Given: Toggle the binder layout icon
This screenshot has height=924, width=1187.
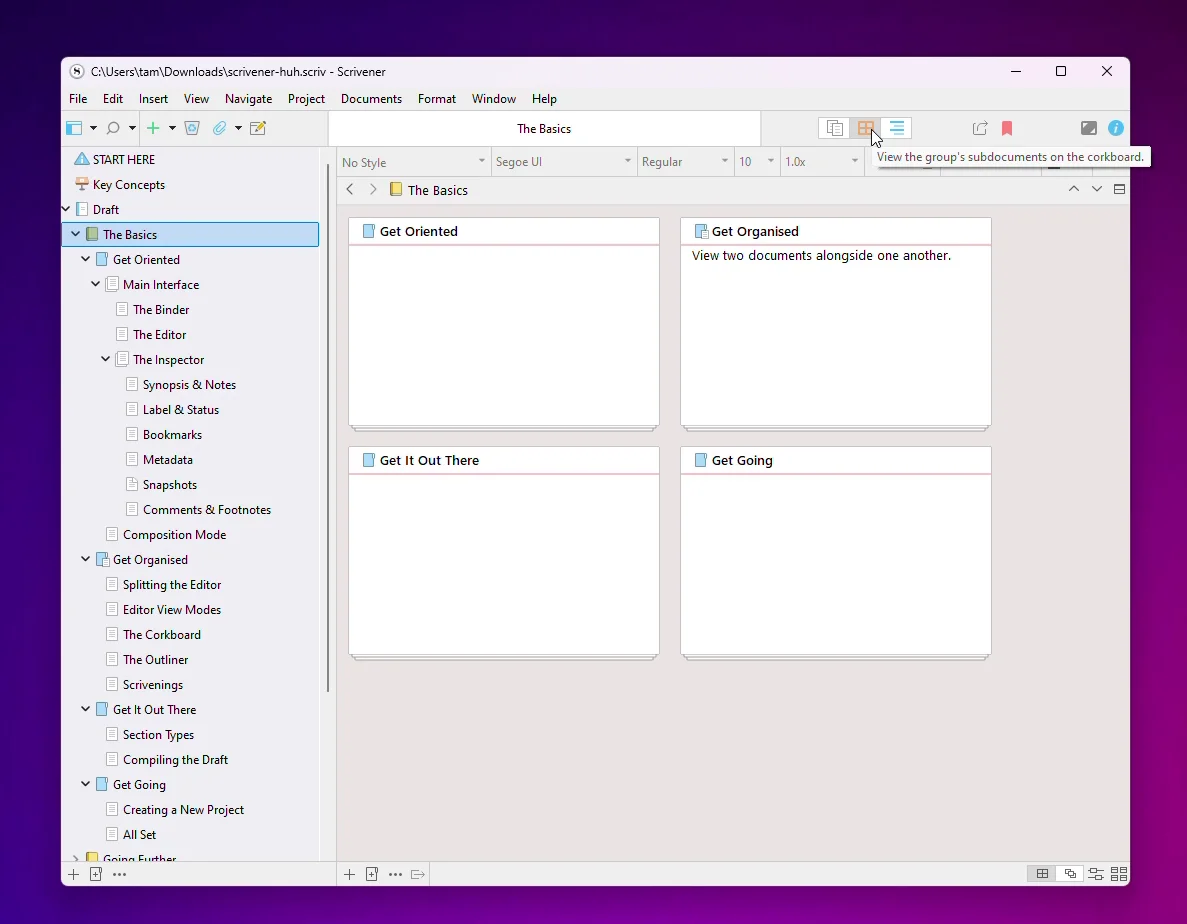Looking at the screenshot, I should pyautogui.click(x=73, y=128).
